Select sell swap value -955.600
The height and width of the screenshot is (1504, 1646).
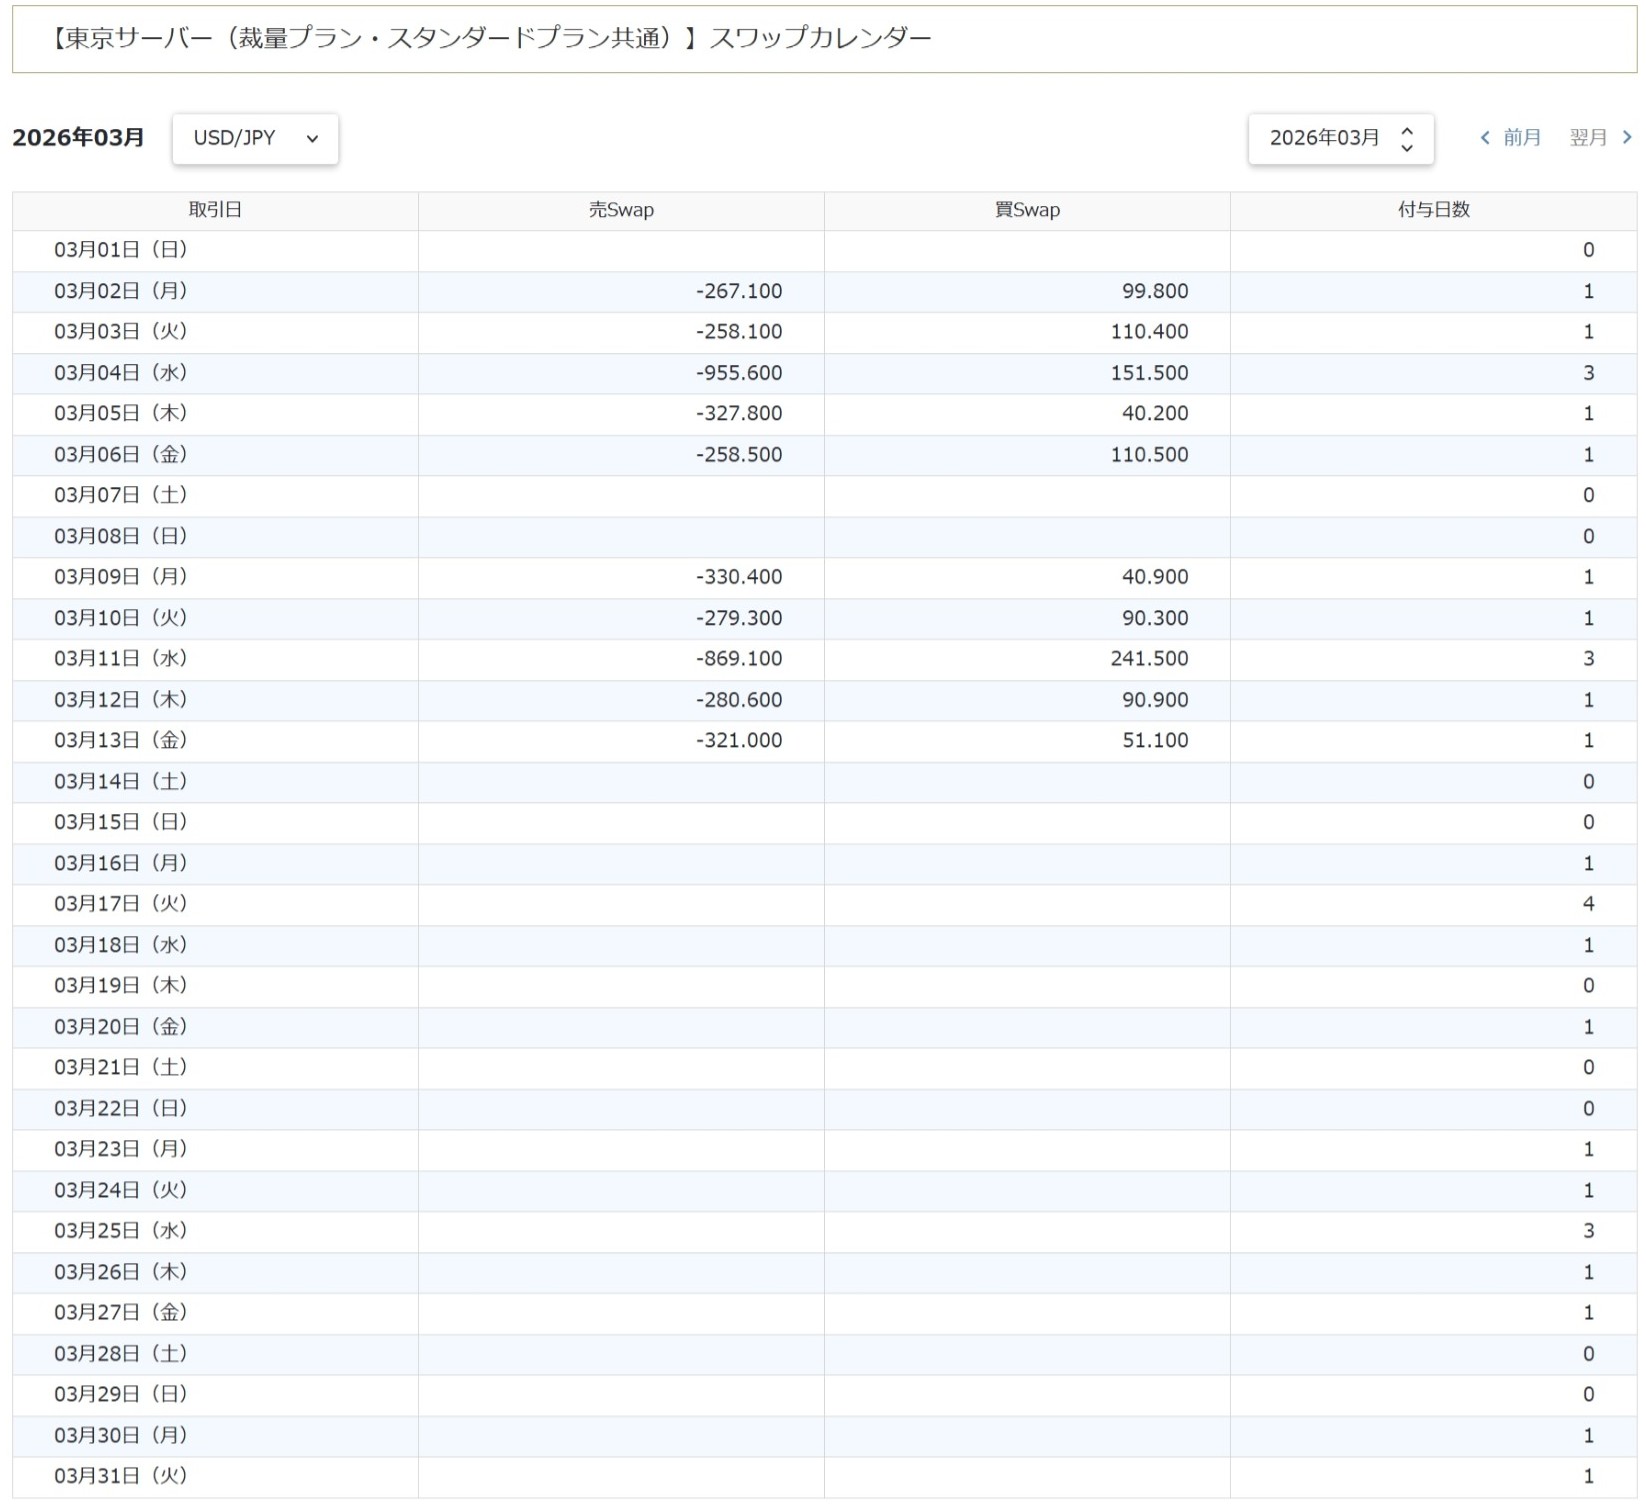click(739, 373)
